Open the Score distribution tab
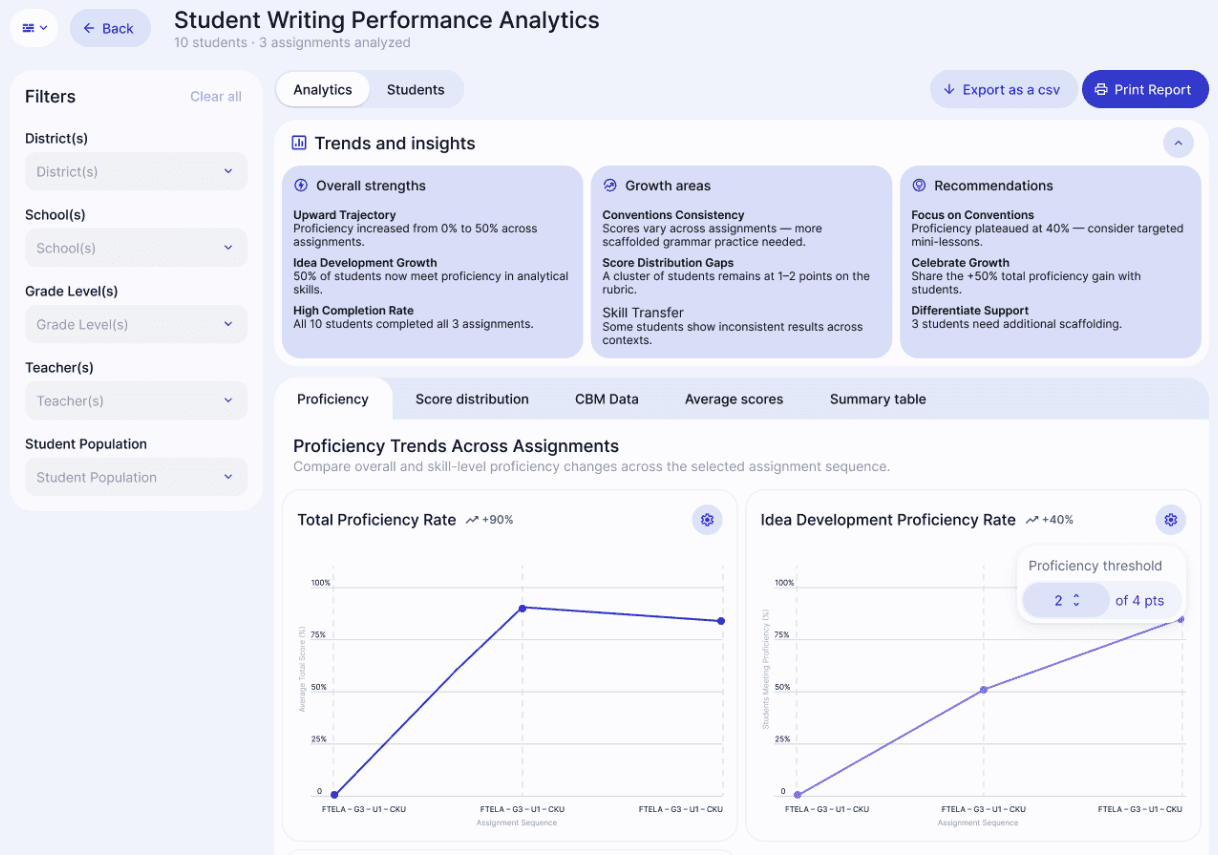 pyautogui.click(x=472, y=399)
